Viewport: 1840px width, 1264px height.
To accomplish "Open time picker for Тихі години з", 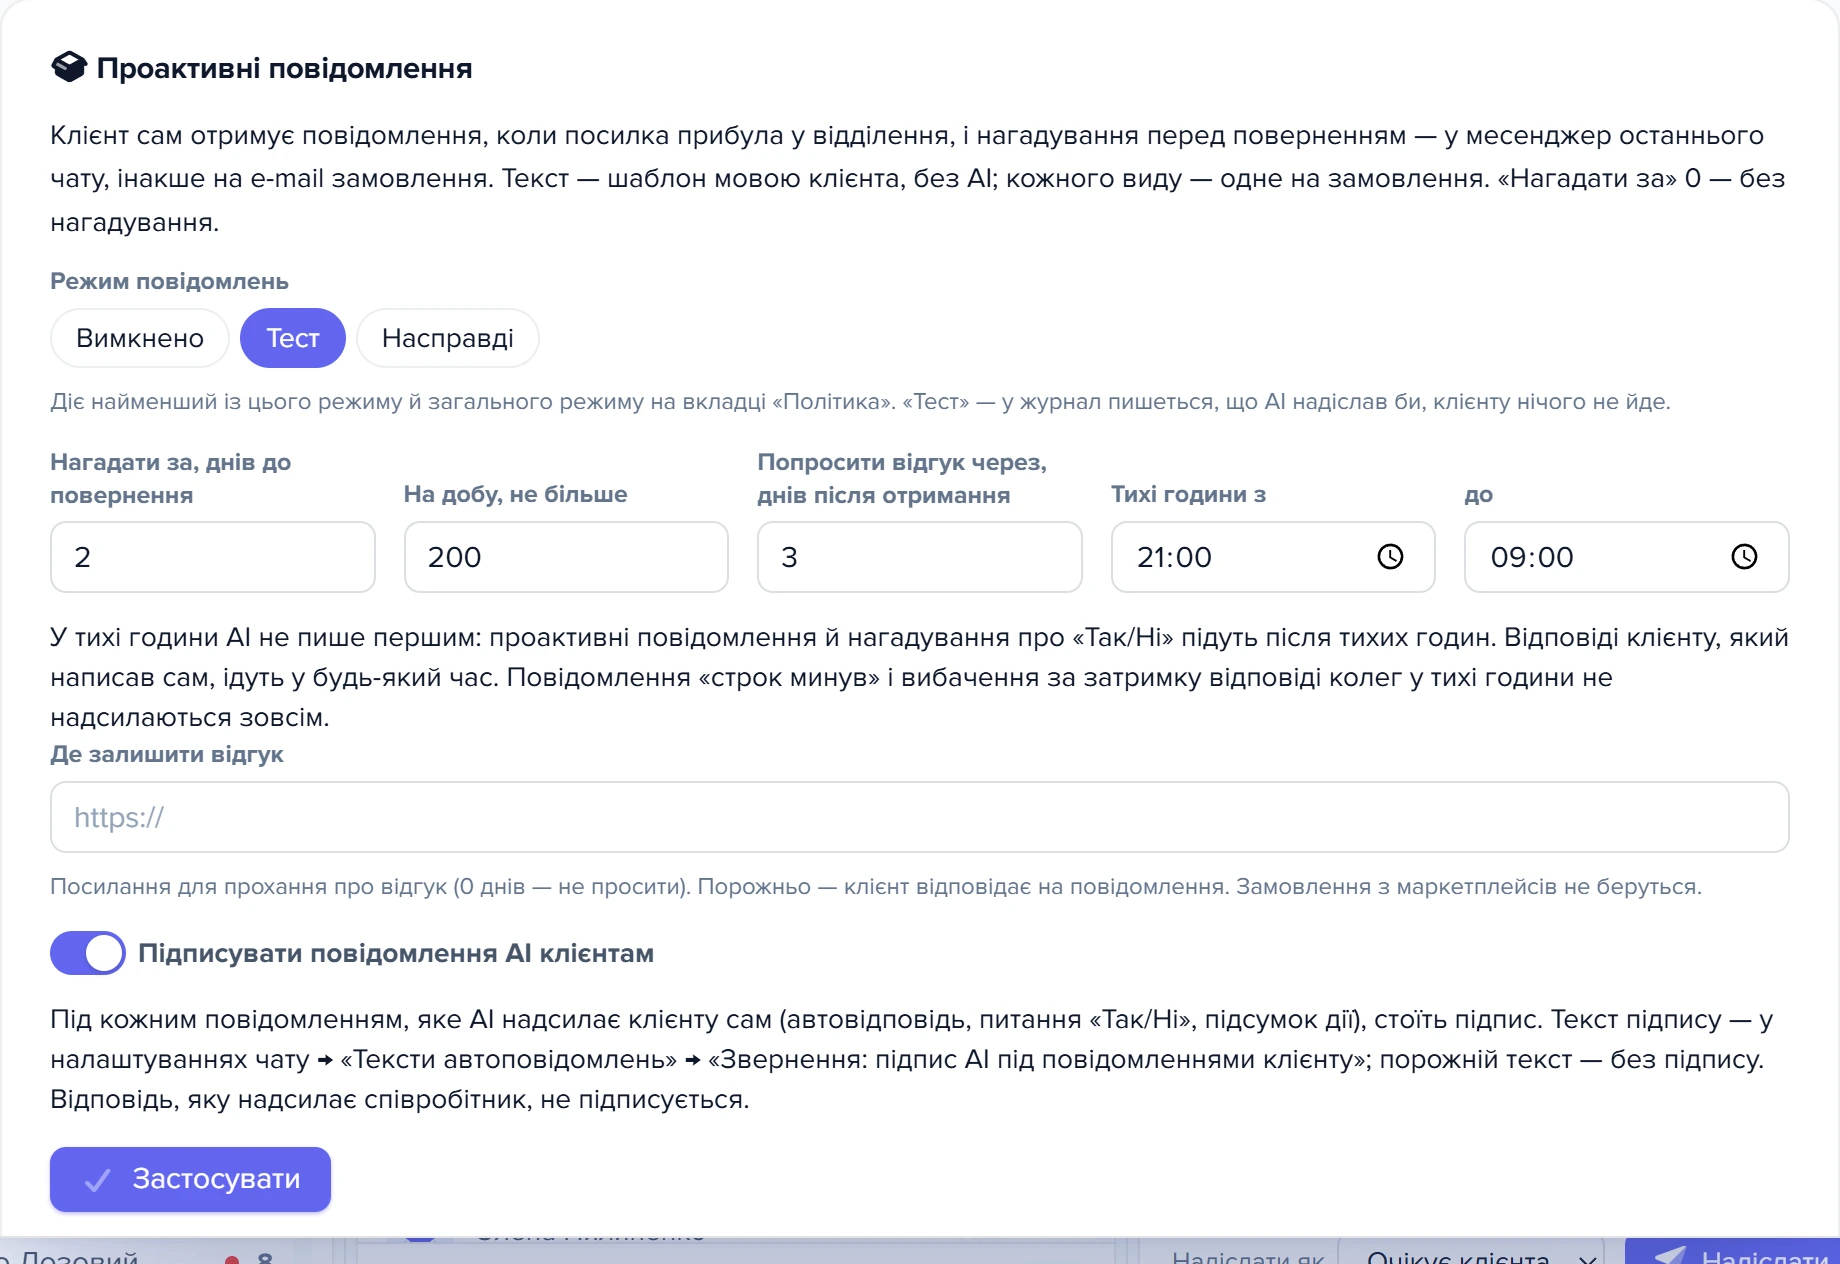I will tap(1390, 557).
